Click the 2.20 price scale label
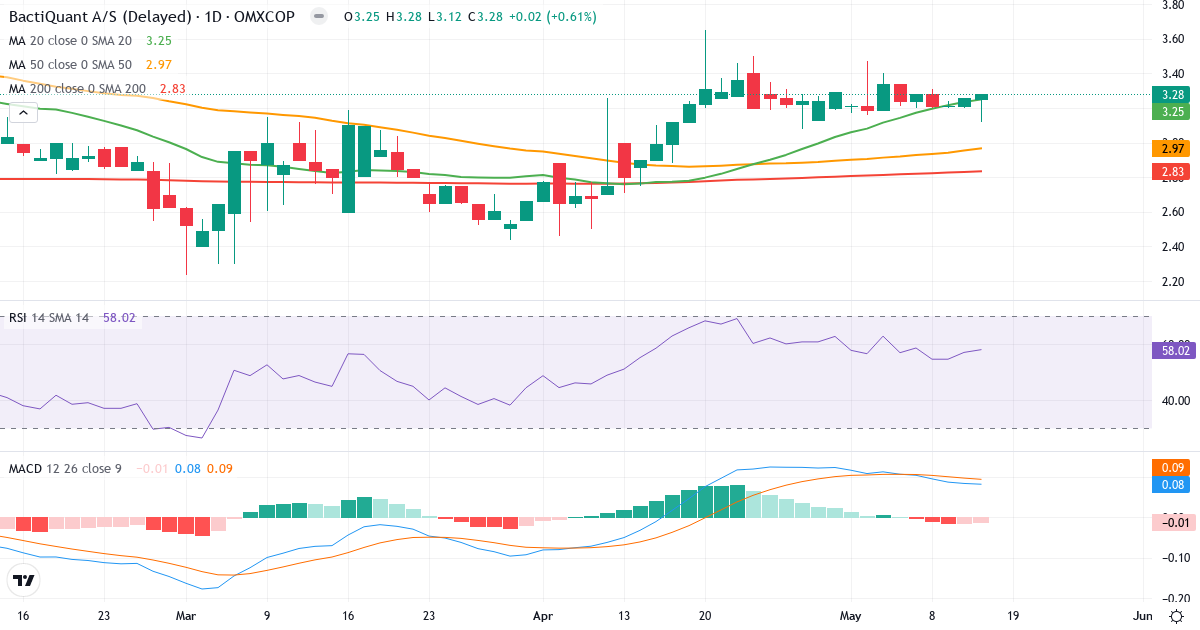The width and height of the screenshot is (1200, 630). click(1172, 282)
